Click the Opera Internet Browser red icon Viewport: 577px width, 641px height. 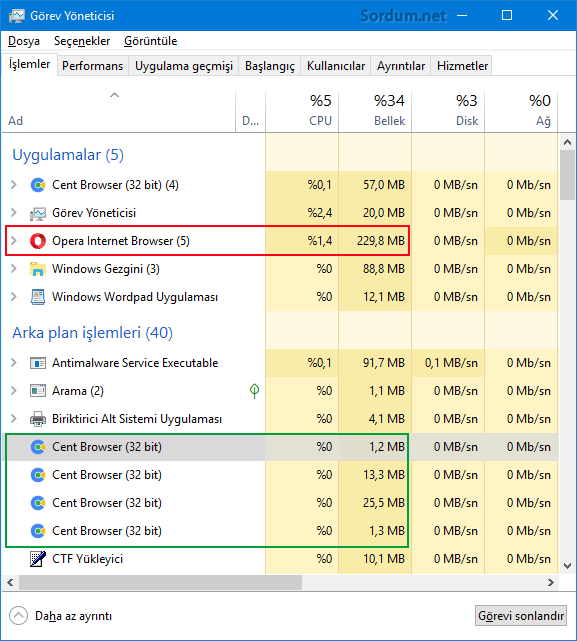[x=38, y=241]
